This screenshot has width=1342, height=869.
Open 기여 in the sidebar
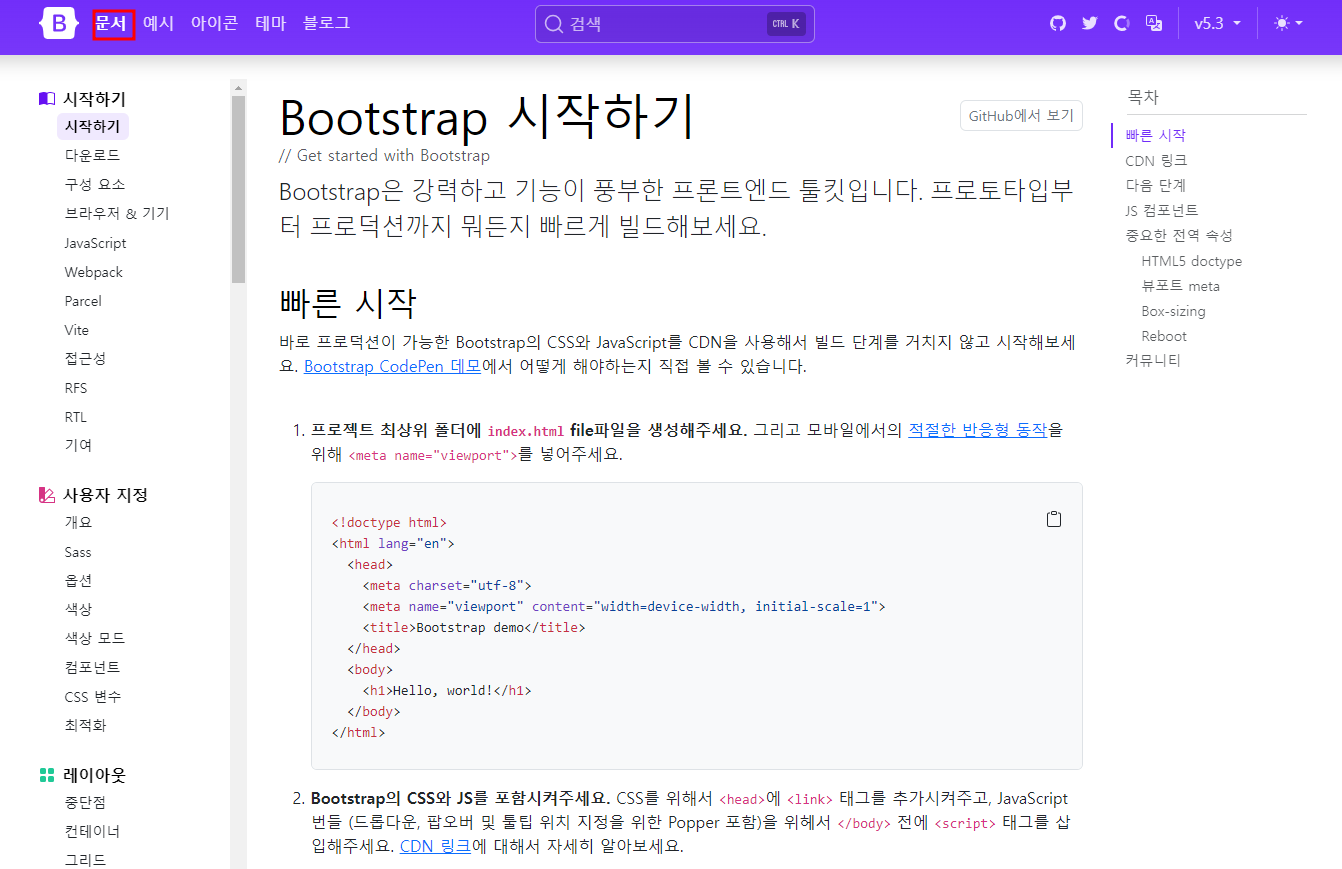tap(78, 446)
